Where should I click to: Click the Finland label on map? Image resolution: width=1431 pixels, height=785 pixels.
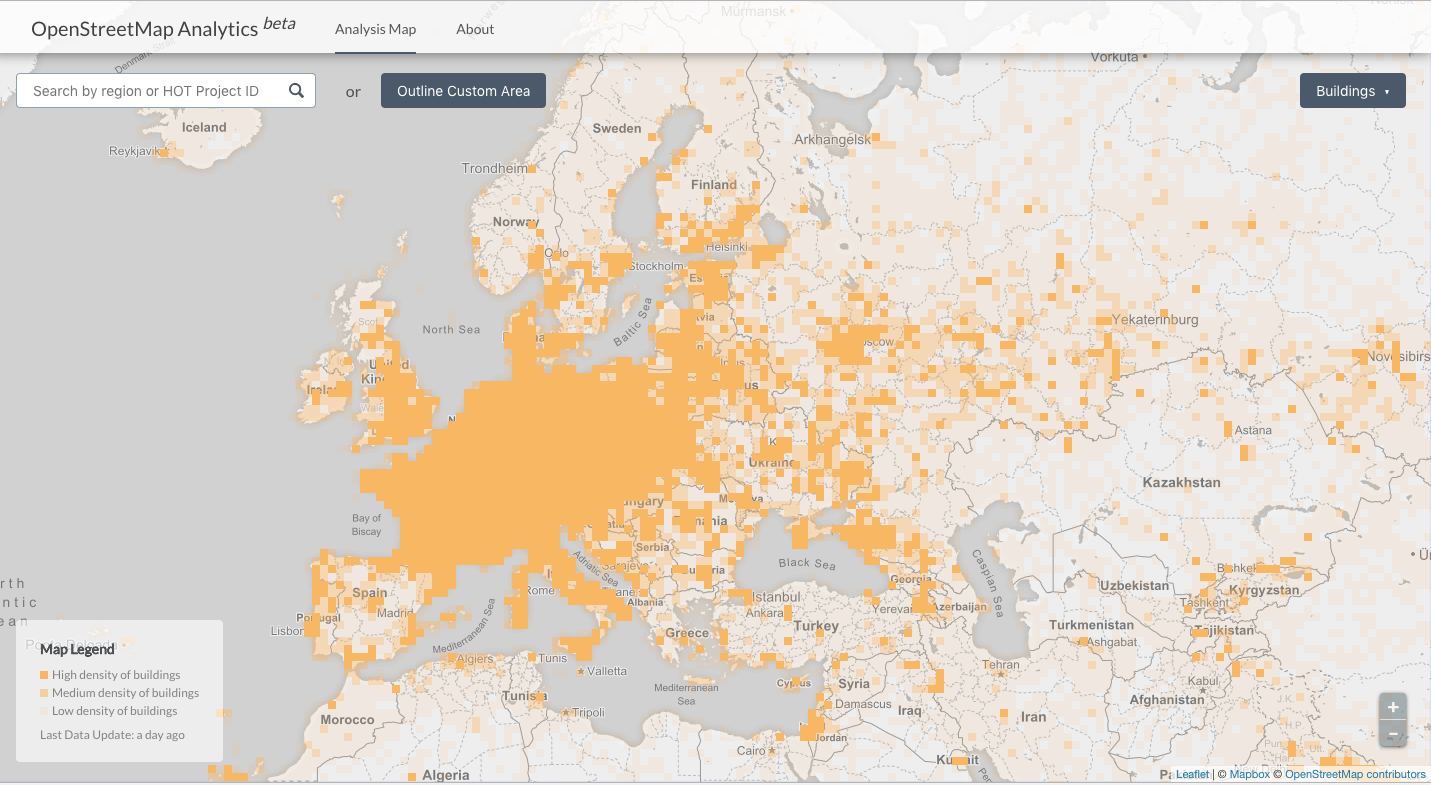(x=713, y=185)
